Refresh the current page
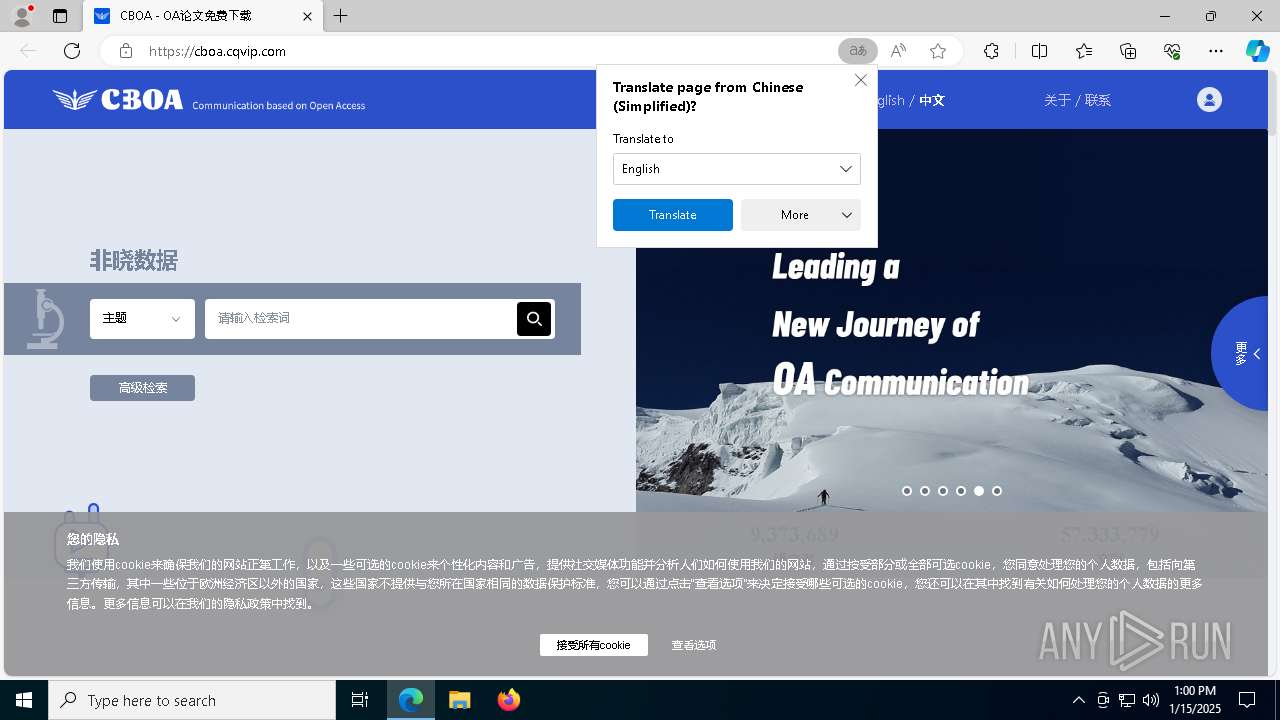The width and height of the screenshot is (1280, 720). (72, 51)
